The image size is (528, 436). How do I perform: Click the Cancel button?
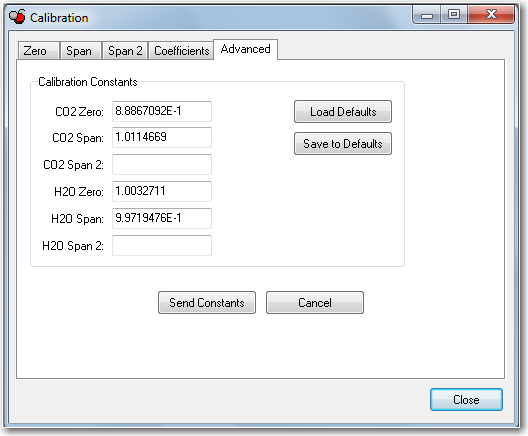(x=315, y=303)
